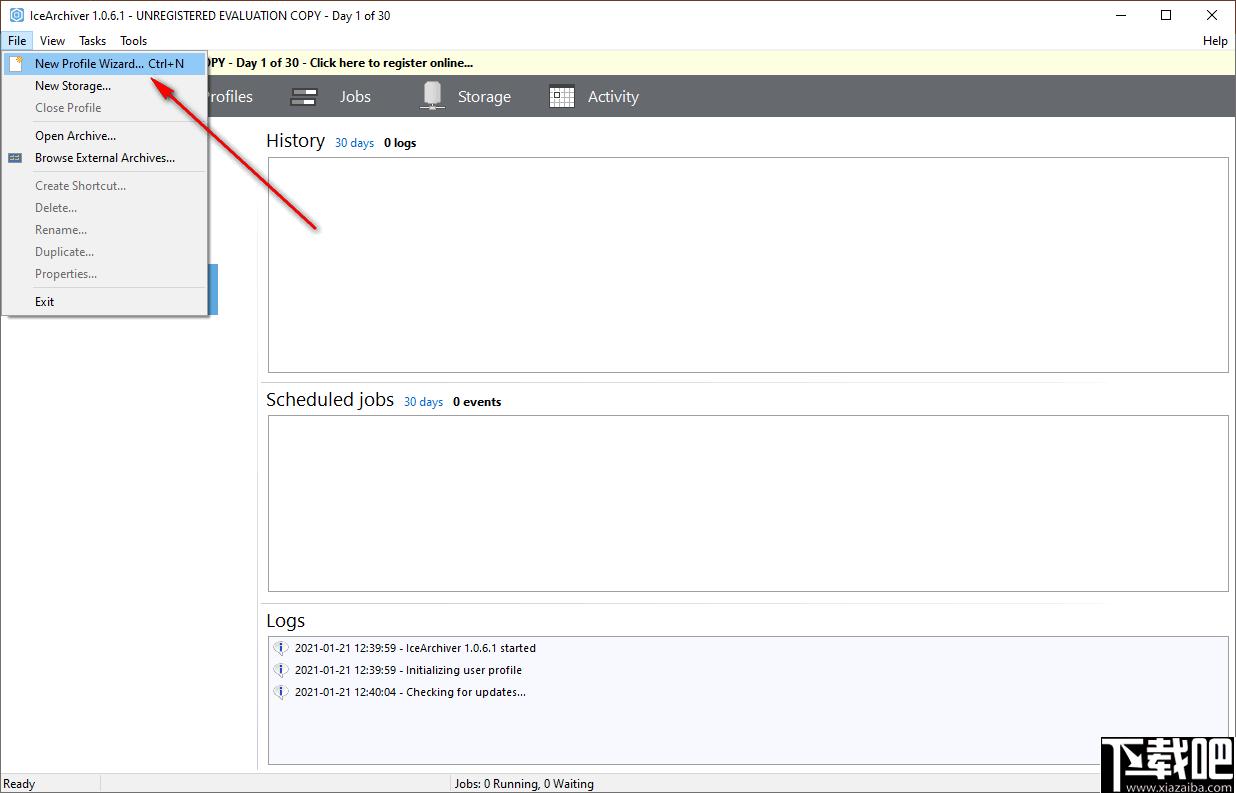
Task: Click log entry 'IceArchiver 1.0.6.1 started'
Action: 415,648
